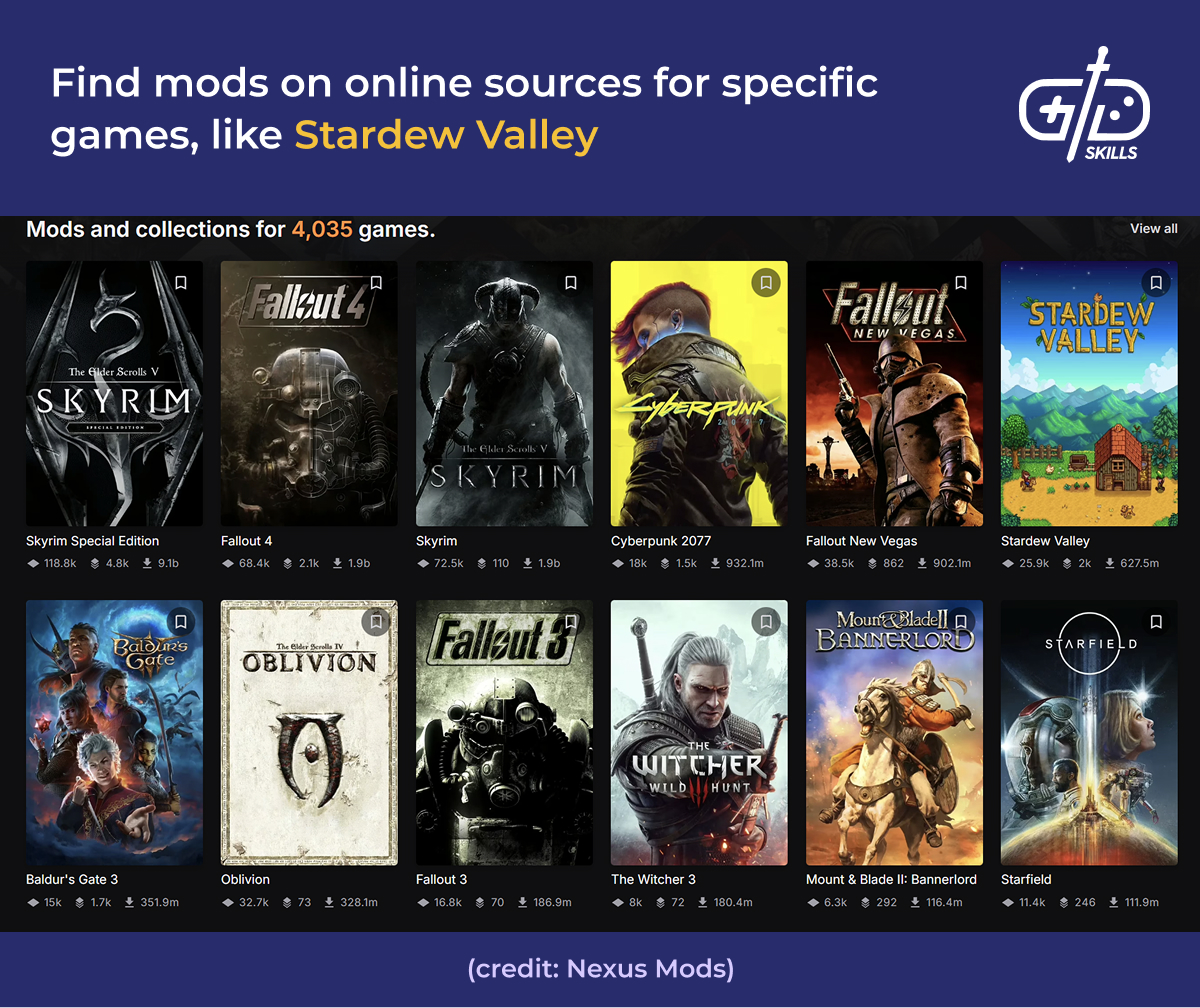The image size is (1200, 1008).
Task: Click the bookmark icon on Cyberpunk 2077
Action: click(765, 283)
